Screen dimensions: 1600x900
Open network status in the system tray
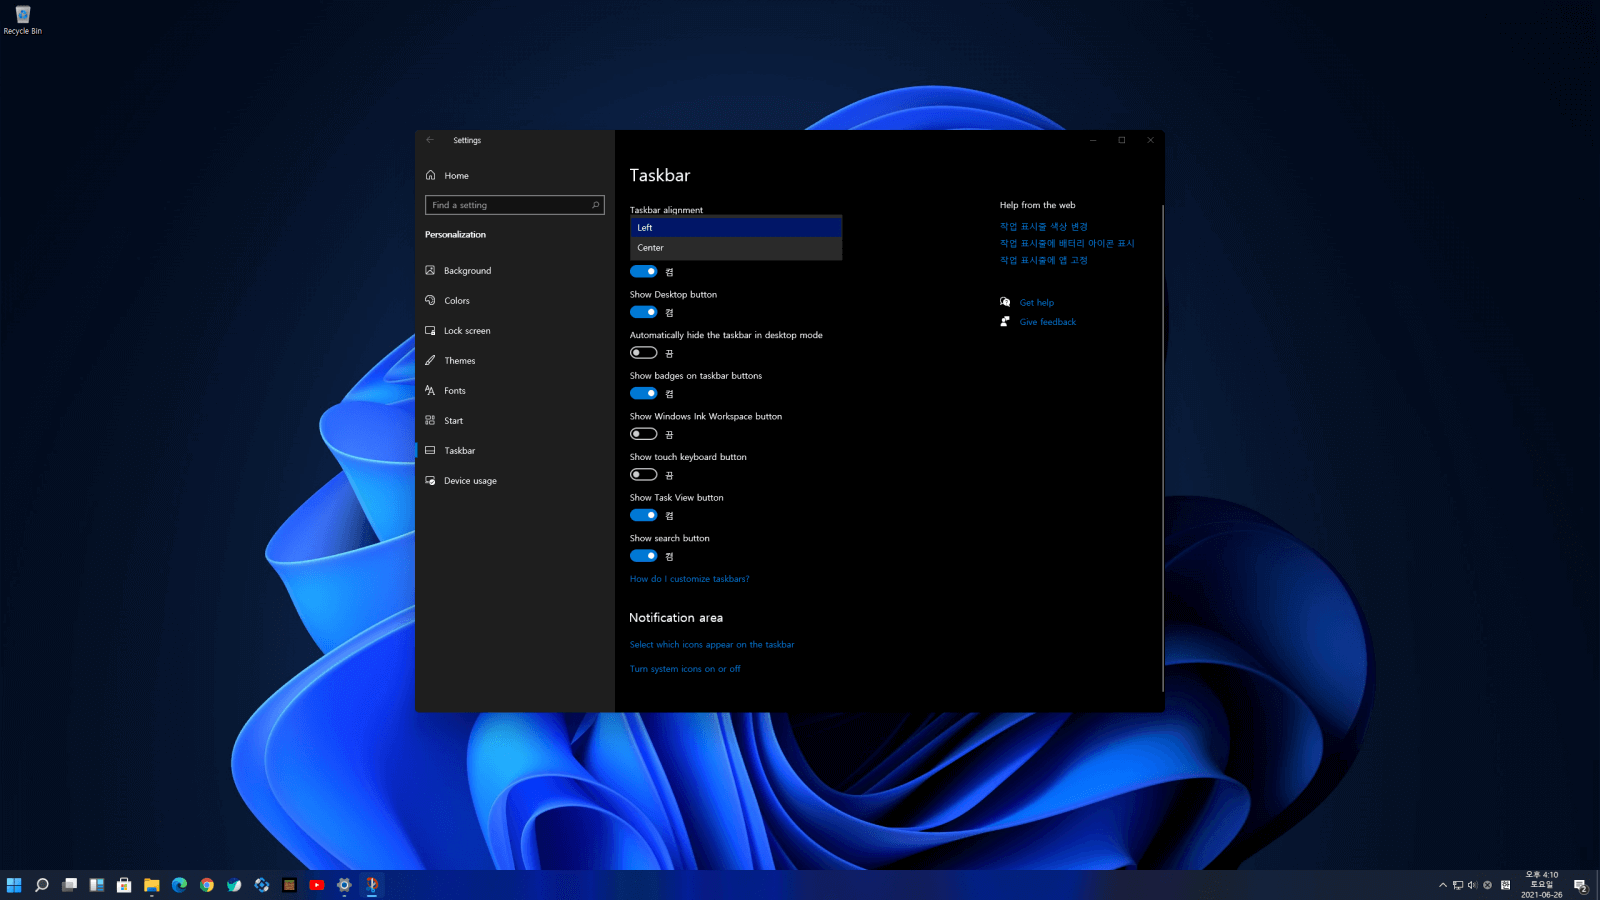click(x=1458, y=885)
